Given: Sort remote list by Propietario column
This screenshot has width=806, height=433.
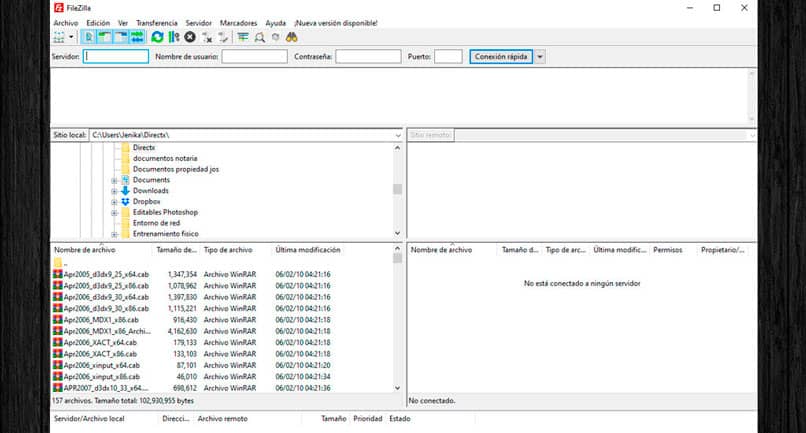Looking at the screenshot, I should click(723, 250).
